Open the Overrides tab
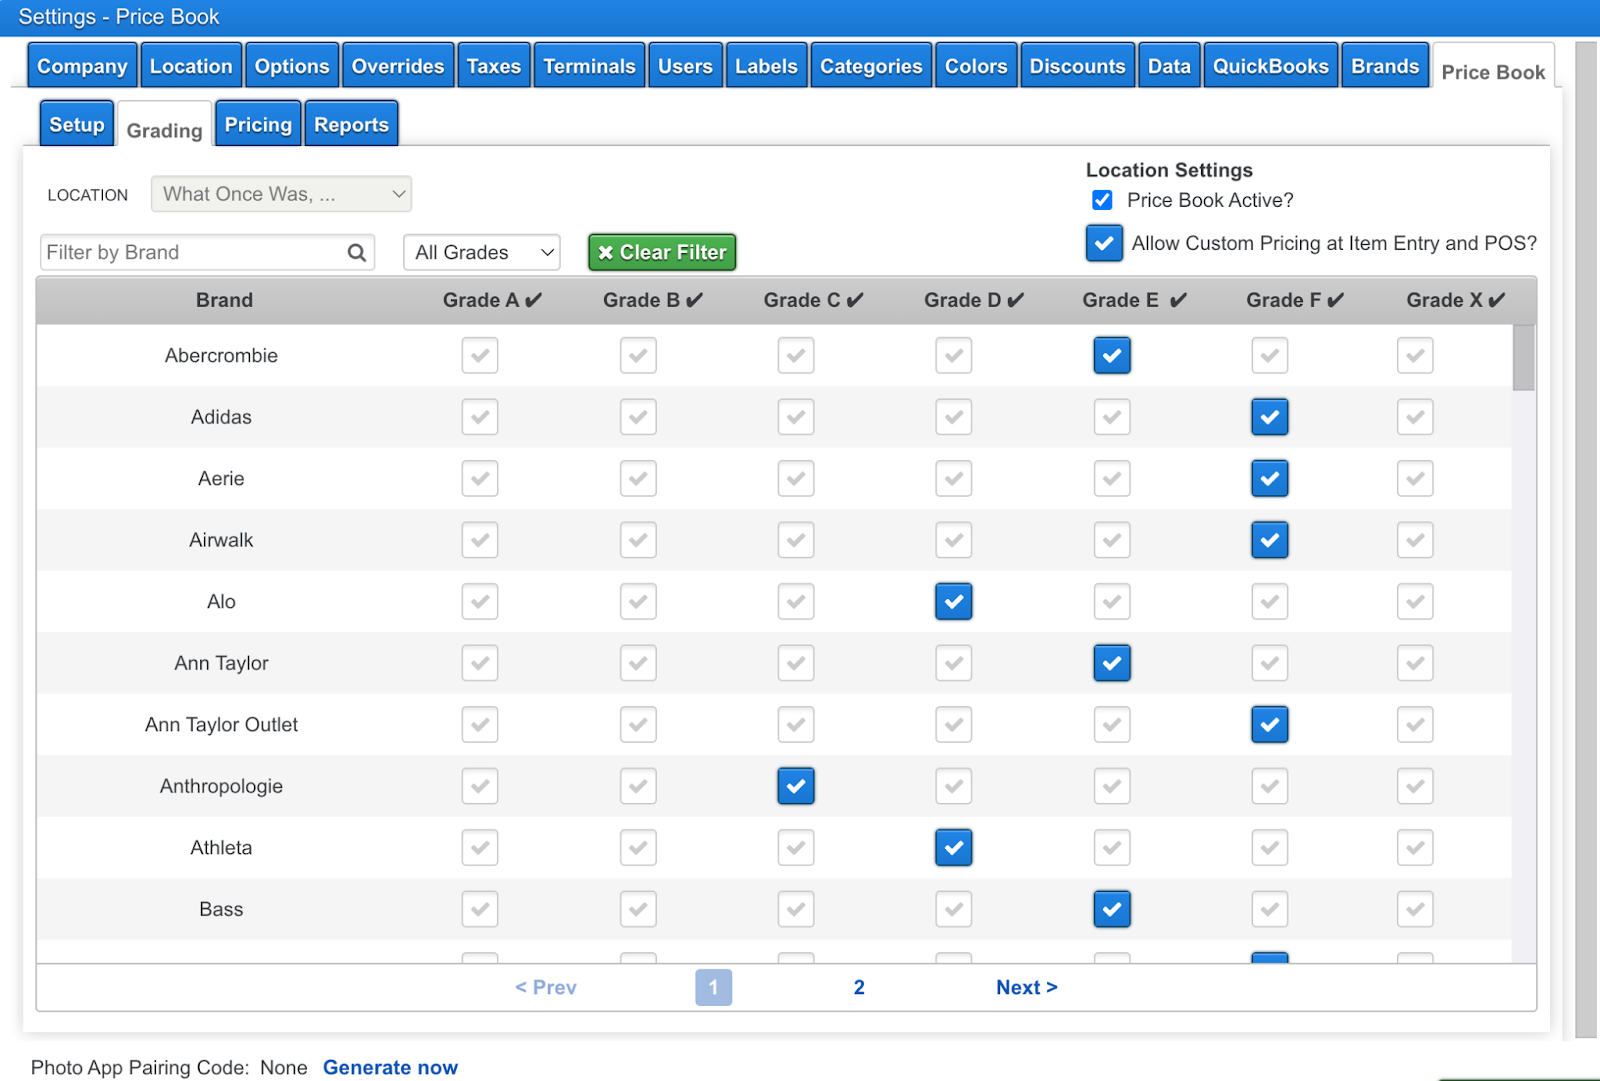The height and width of the screenshot is (1081, 1600). pos(398,66)
